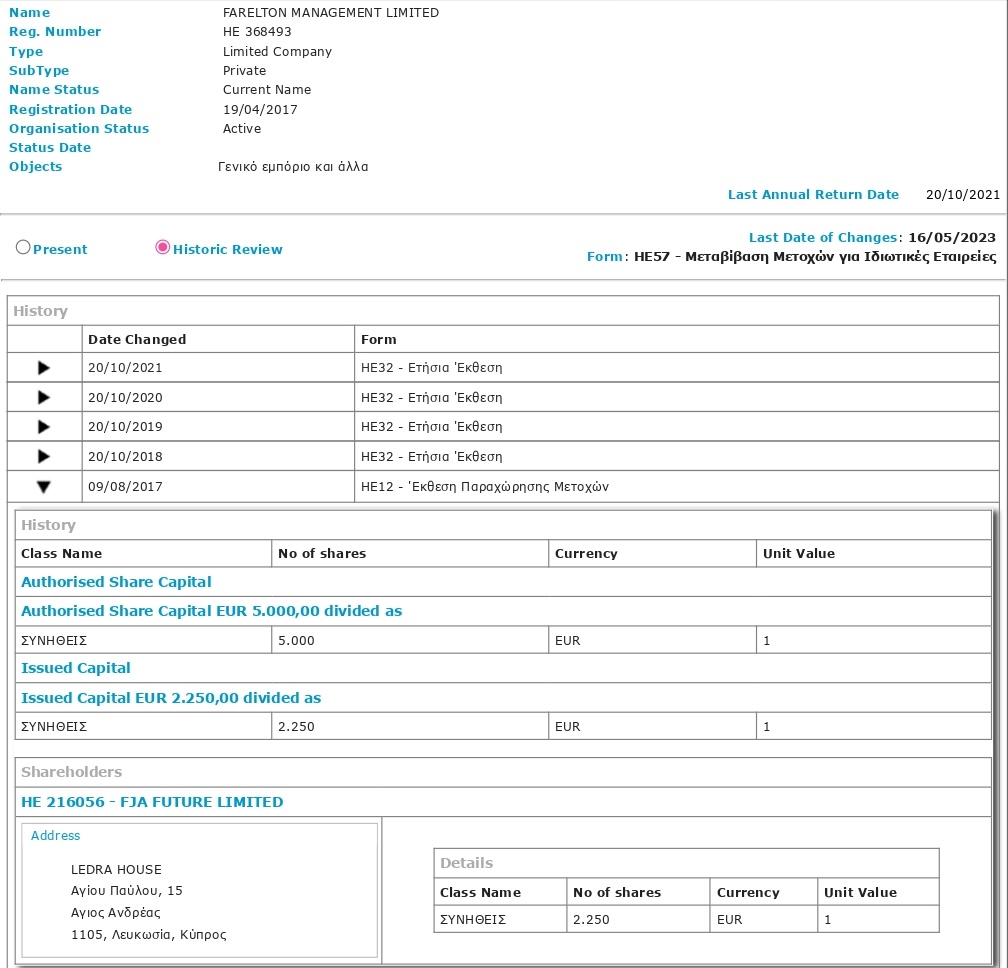
Task: Select the Present radio button
Action: (x=23, y=247)
